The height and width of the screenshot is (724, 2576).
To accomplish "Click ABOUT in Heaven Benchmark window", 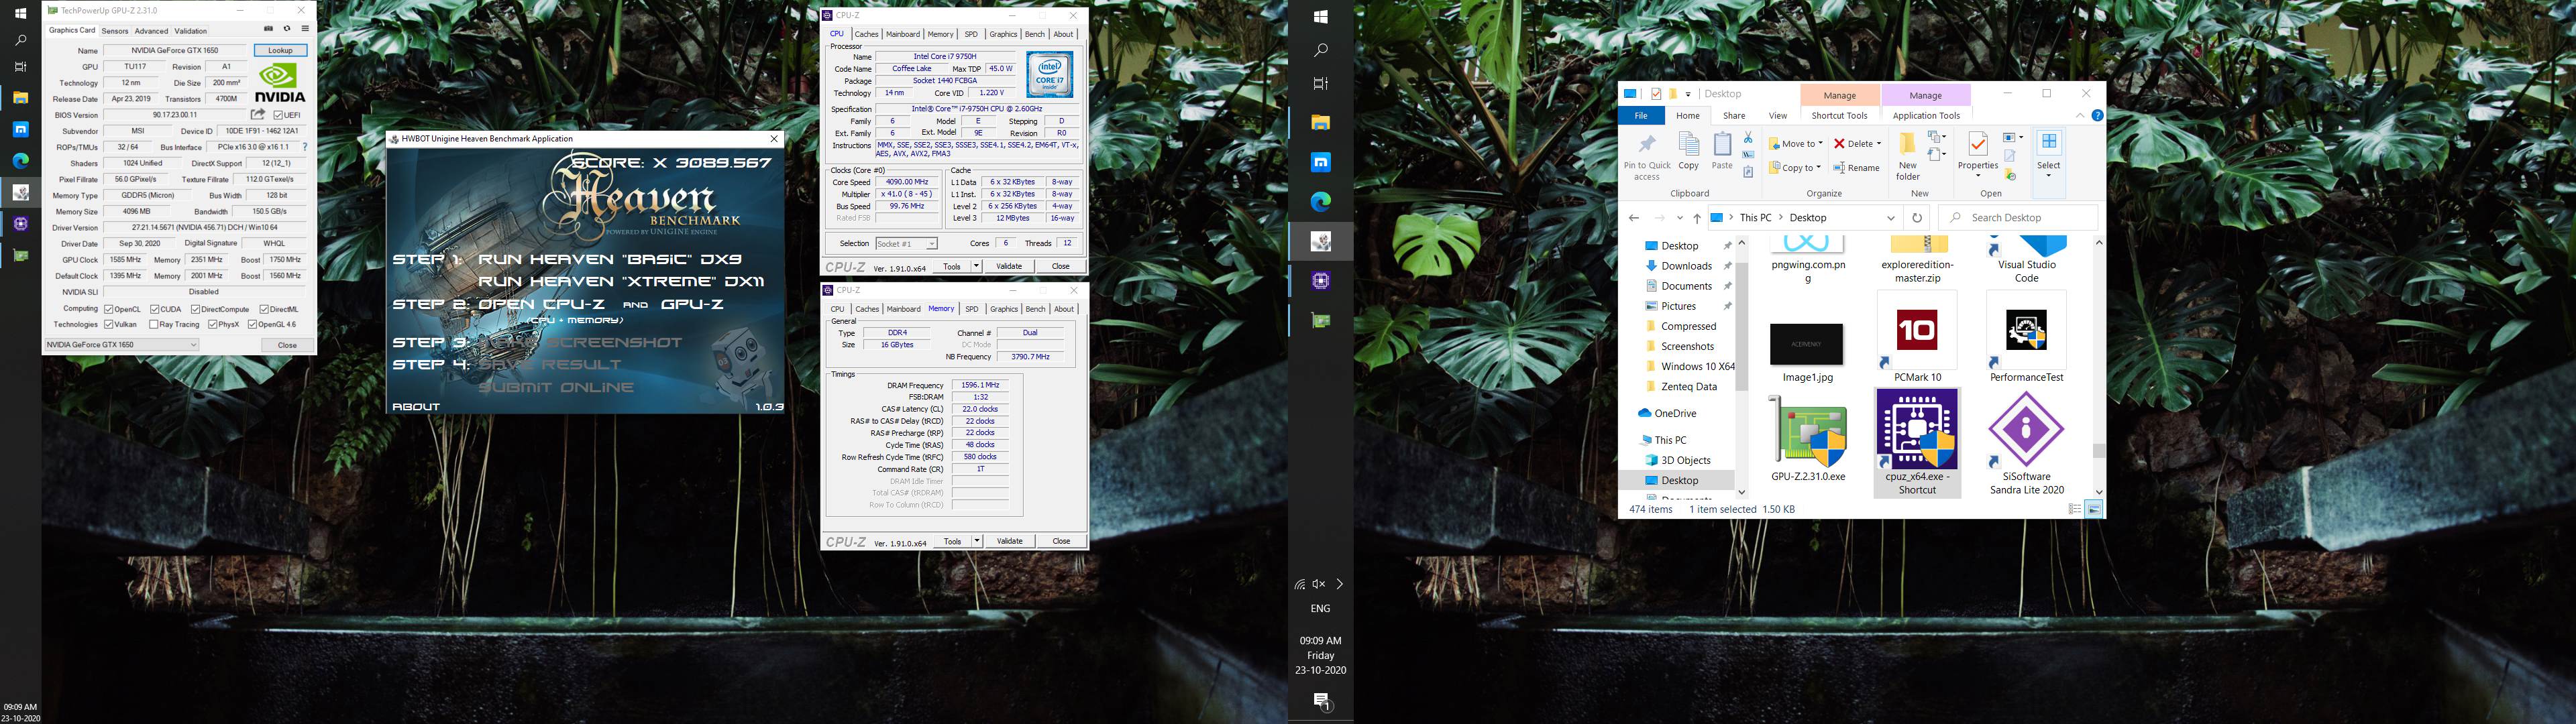I will pyautogui.click(x=416, y=407).
